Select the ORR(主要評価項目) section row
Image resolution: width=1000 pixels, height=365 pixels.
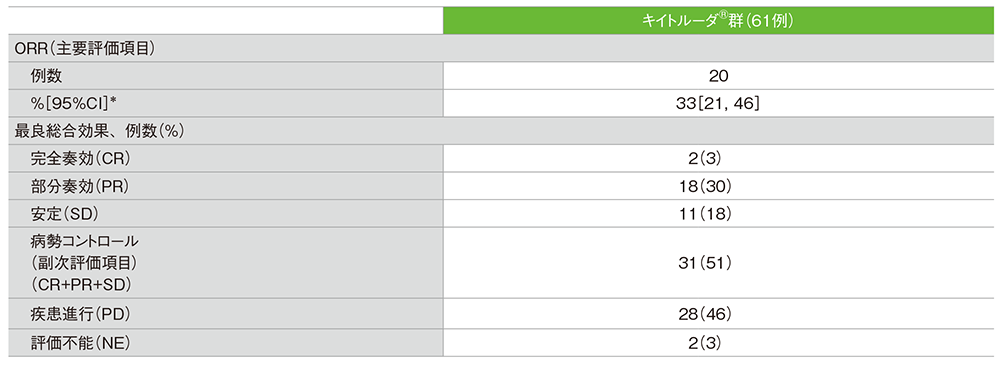coord(500,50)
